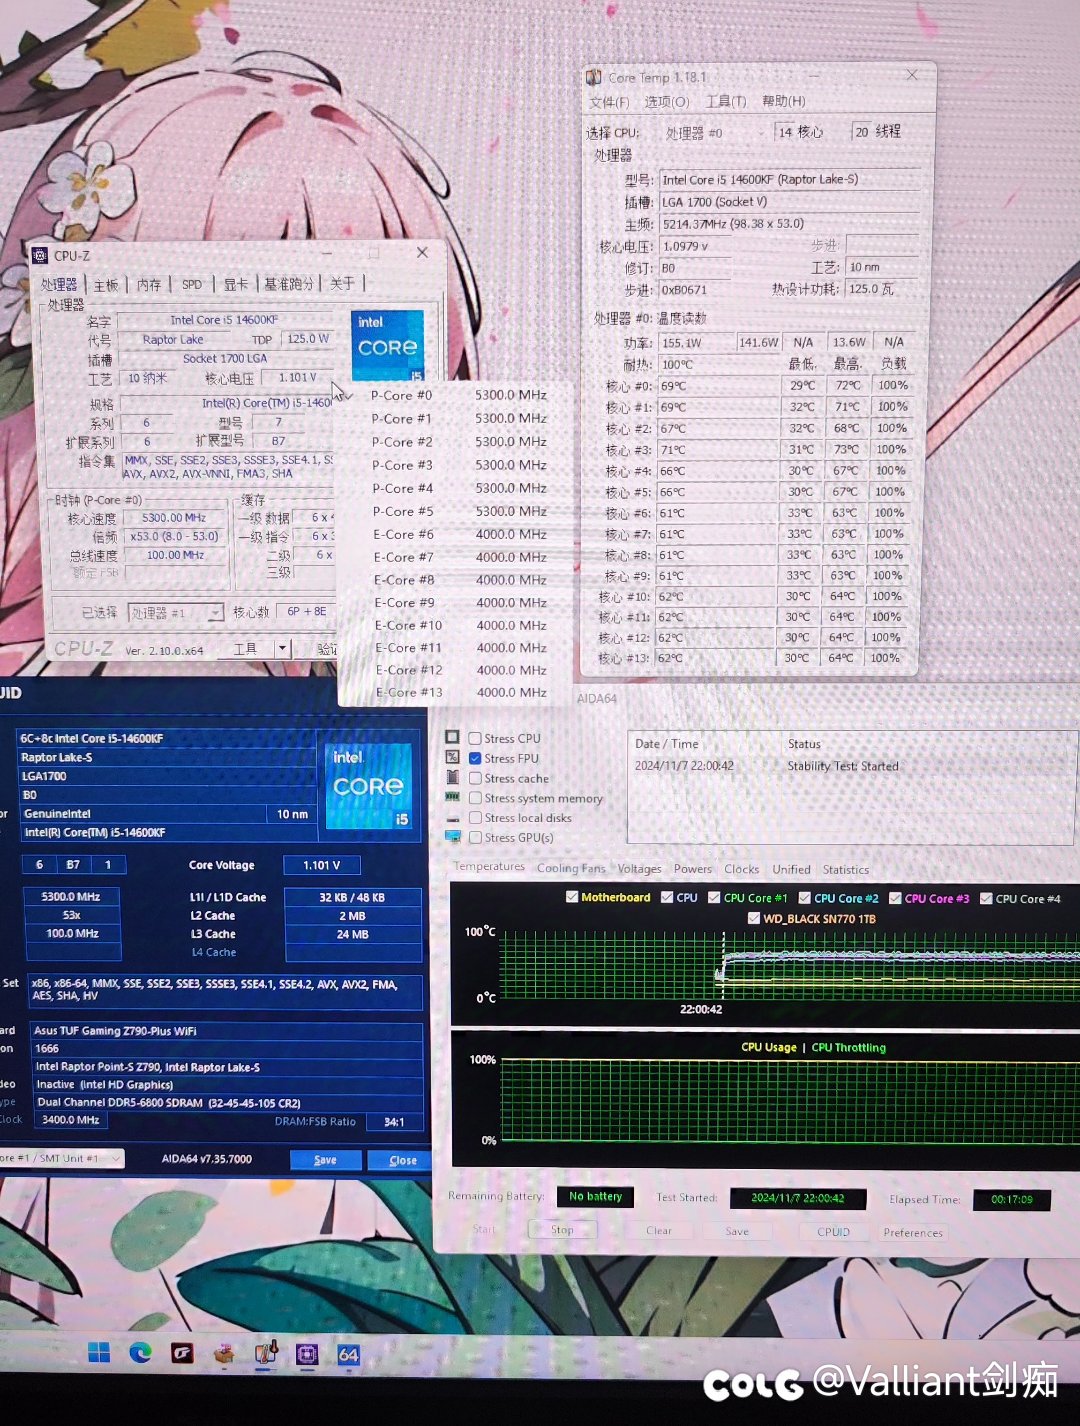Switch to the Graphics (显卡) tab in CPU-Z
The height and width of the screenshot is (1426, 1080).
[x=235, y=285]
